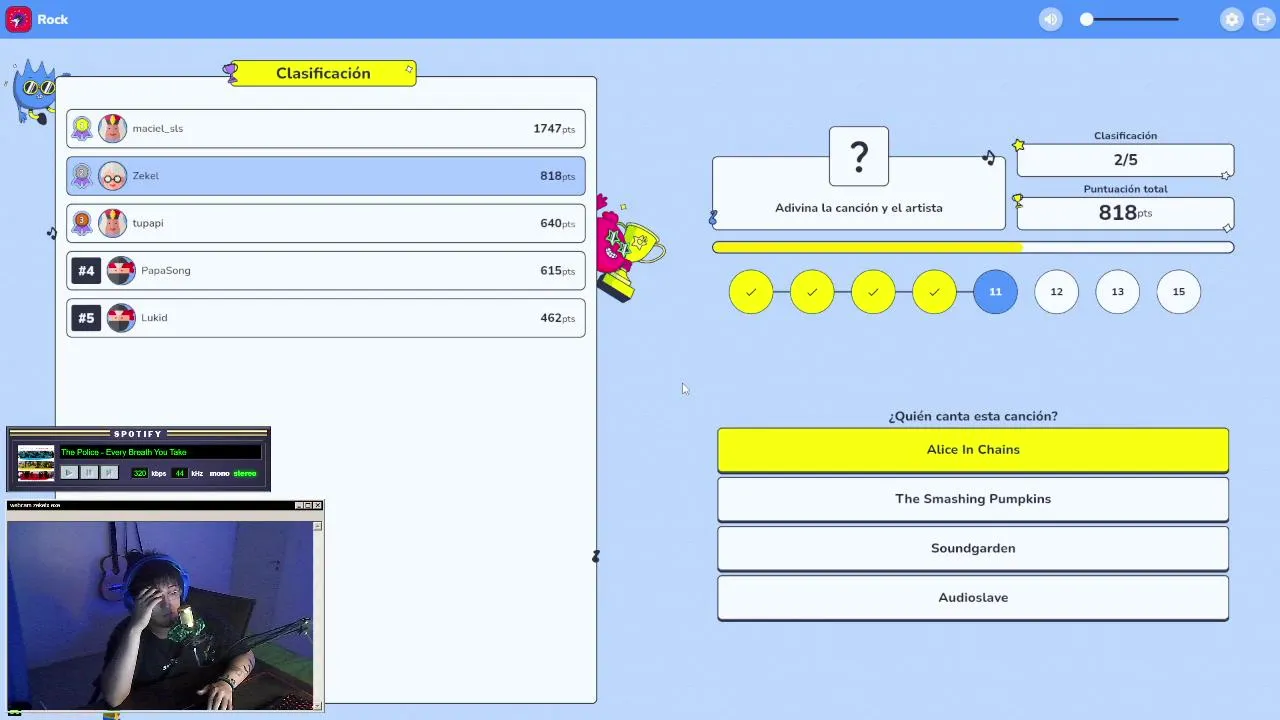
Task: Choose The Smashing Pumpkins as the answer
Action: [973, 499]
